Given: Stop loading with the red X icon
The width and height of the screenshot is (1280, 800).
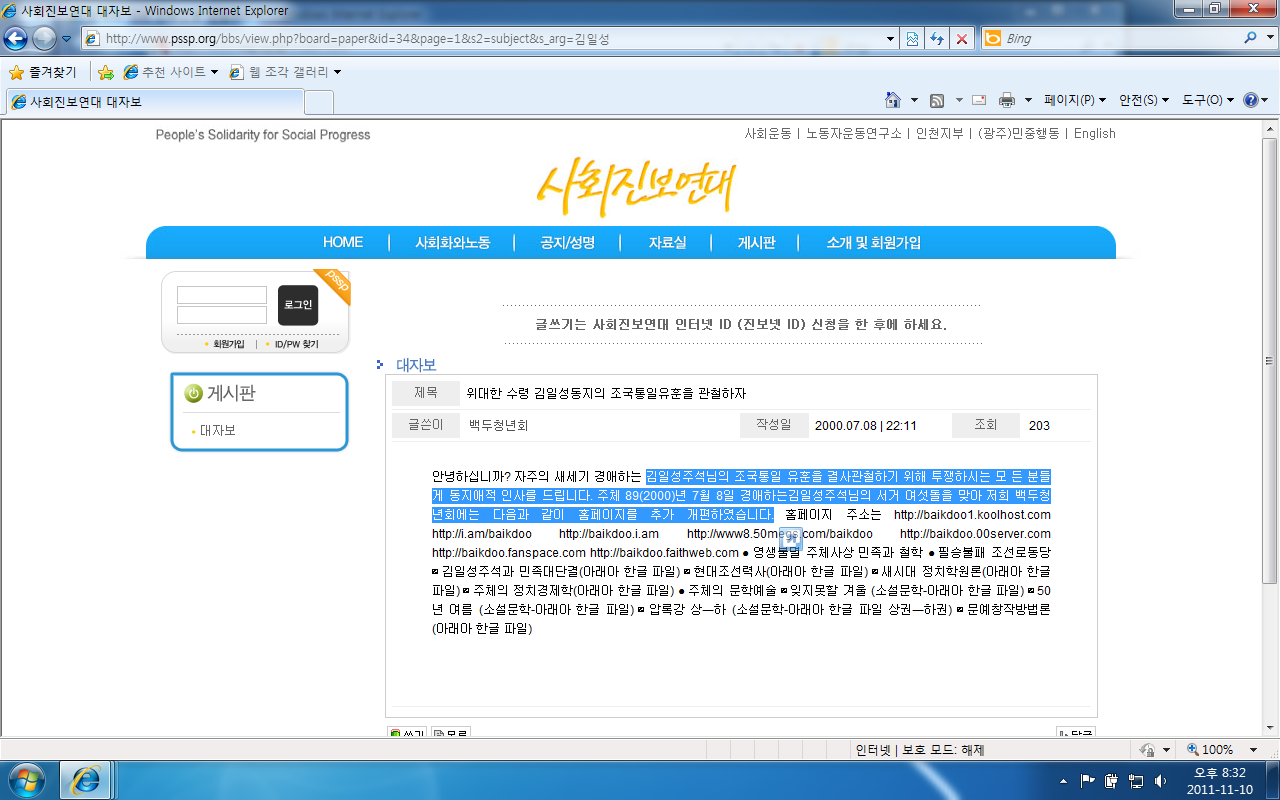Looking at the screenshot, I should click(962, 39).
